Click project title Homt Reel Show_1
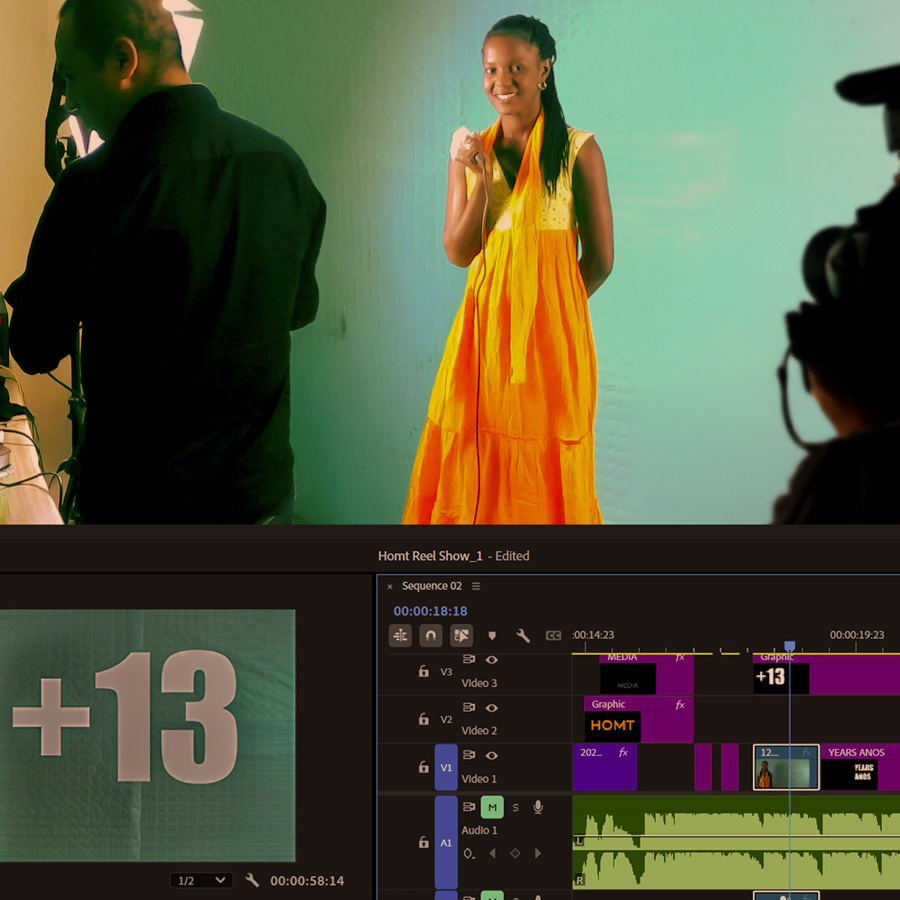The image size is (900, 900). click(x=430, y=556)
